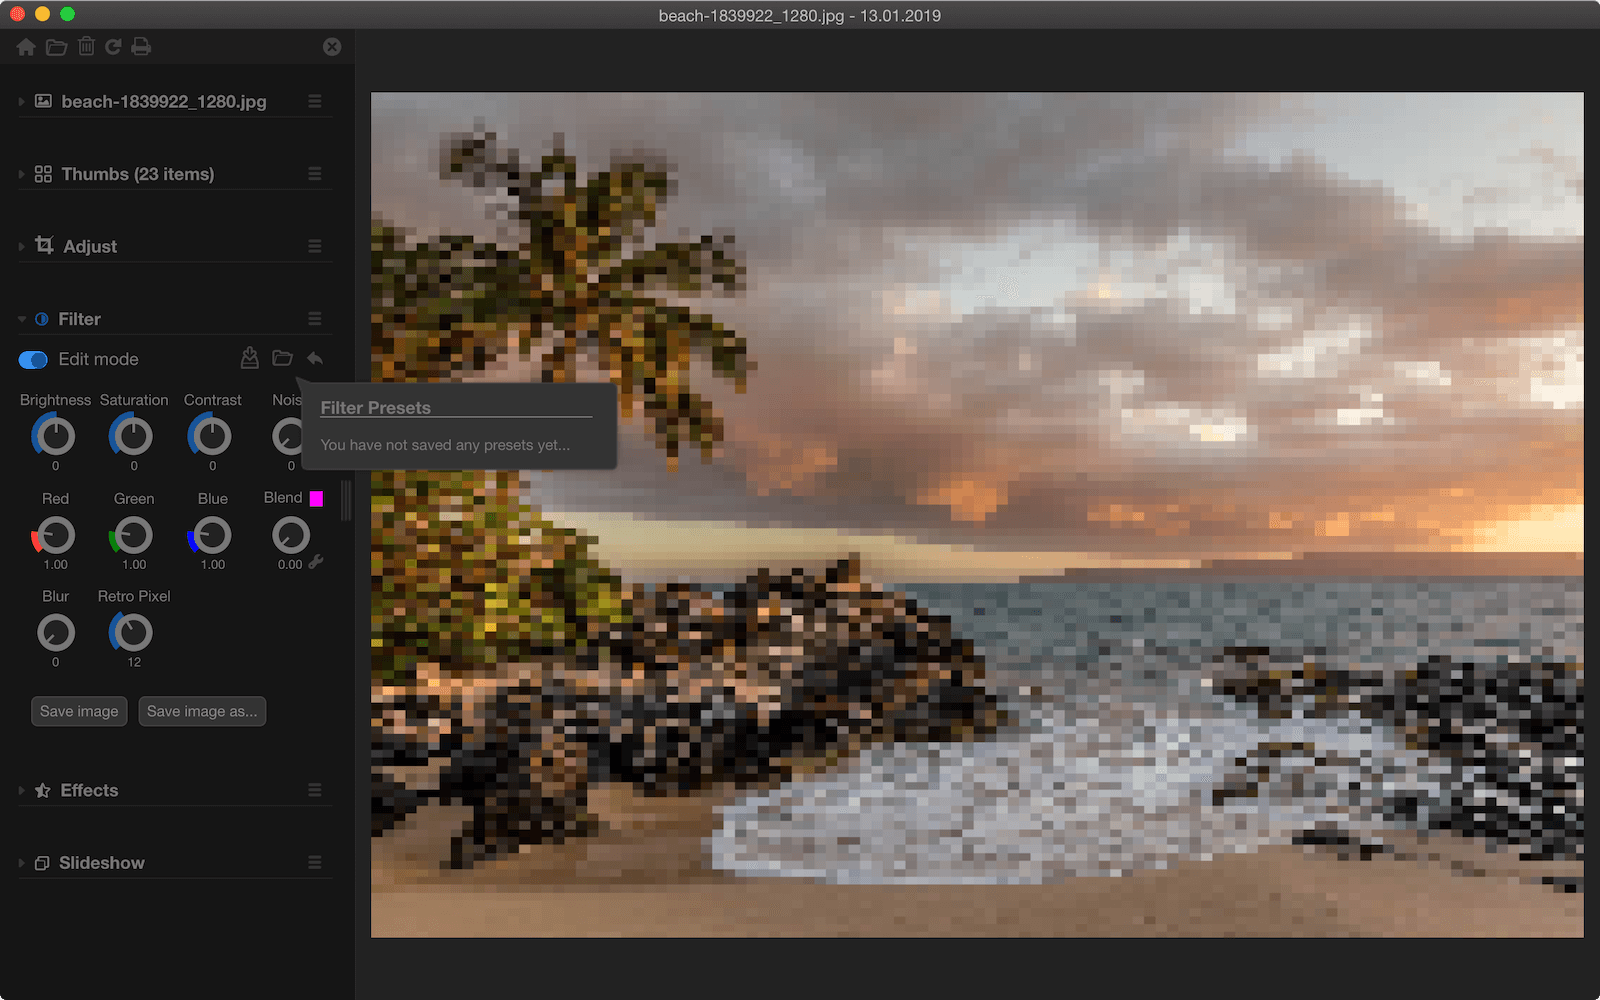The height and width of the screenshot is (1000, 1600).
Task: Click the picture icon beside beach-1839922_1280.jpg
Action: [x=43, y=101]
